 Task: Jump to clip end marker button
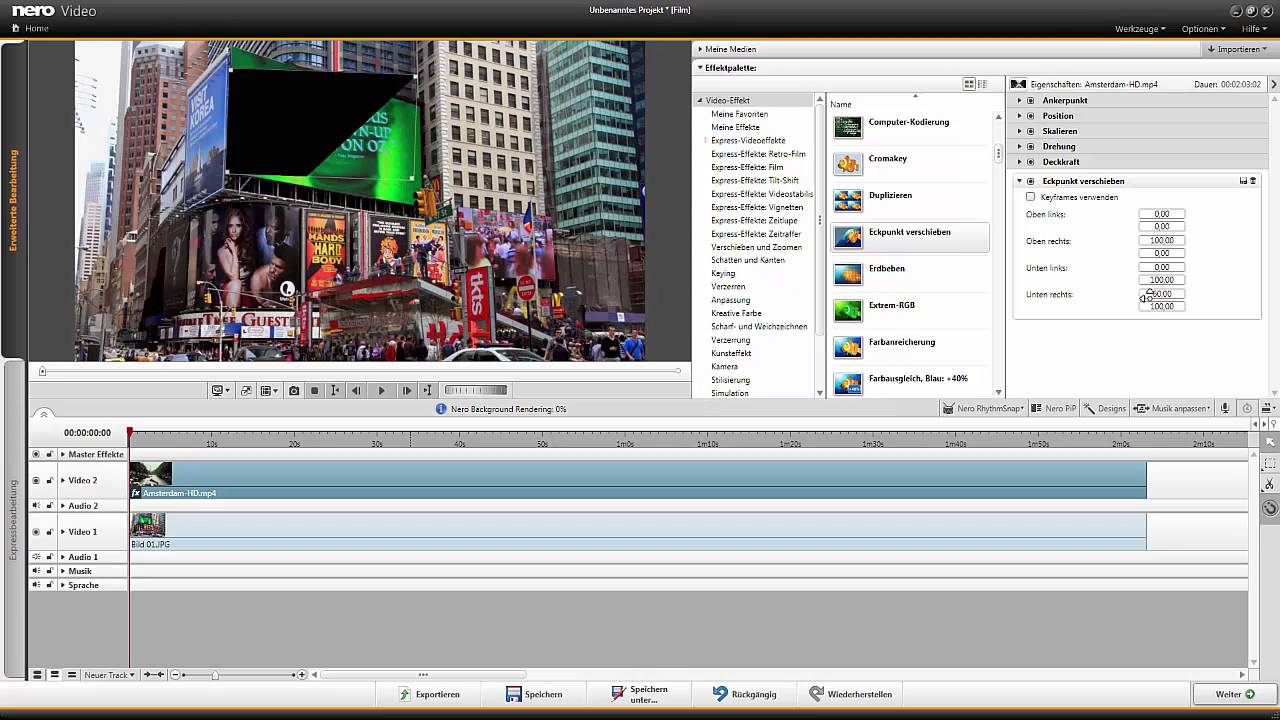(427, 391)
